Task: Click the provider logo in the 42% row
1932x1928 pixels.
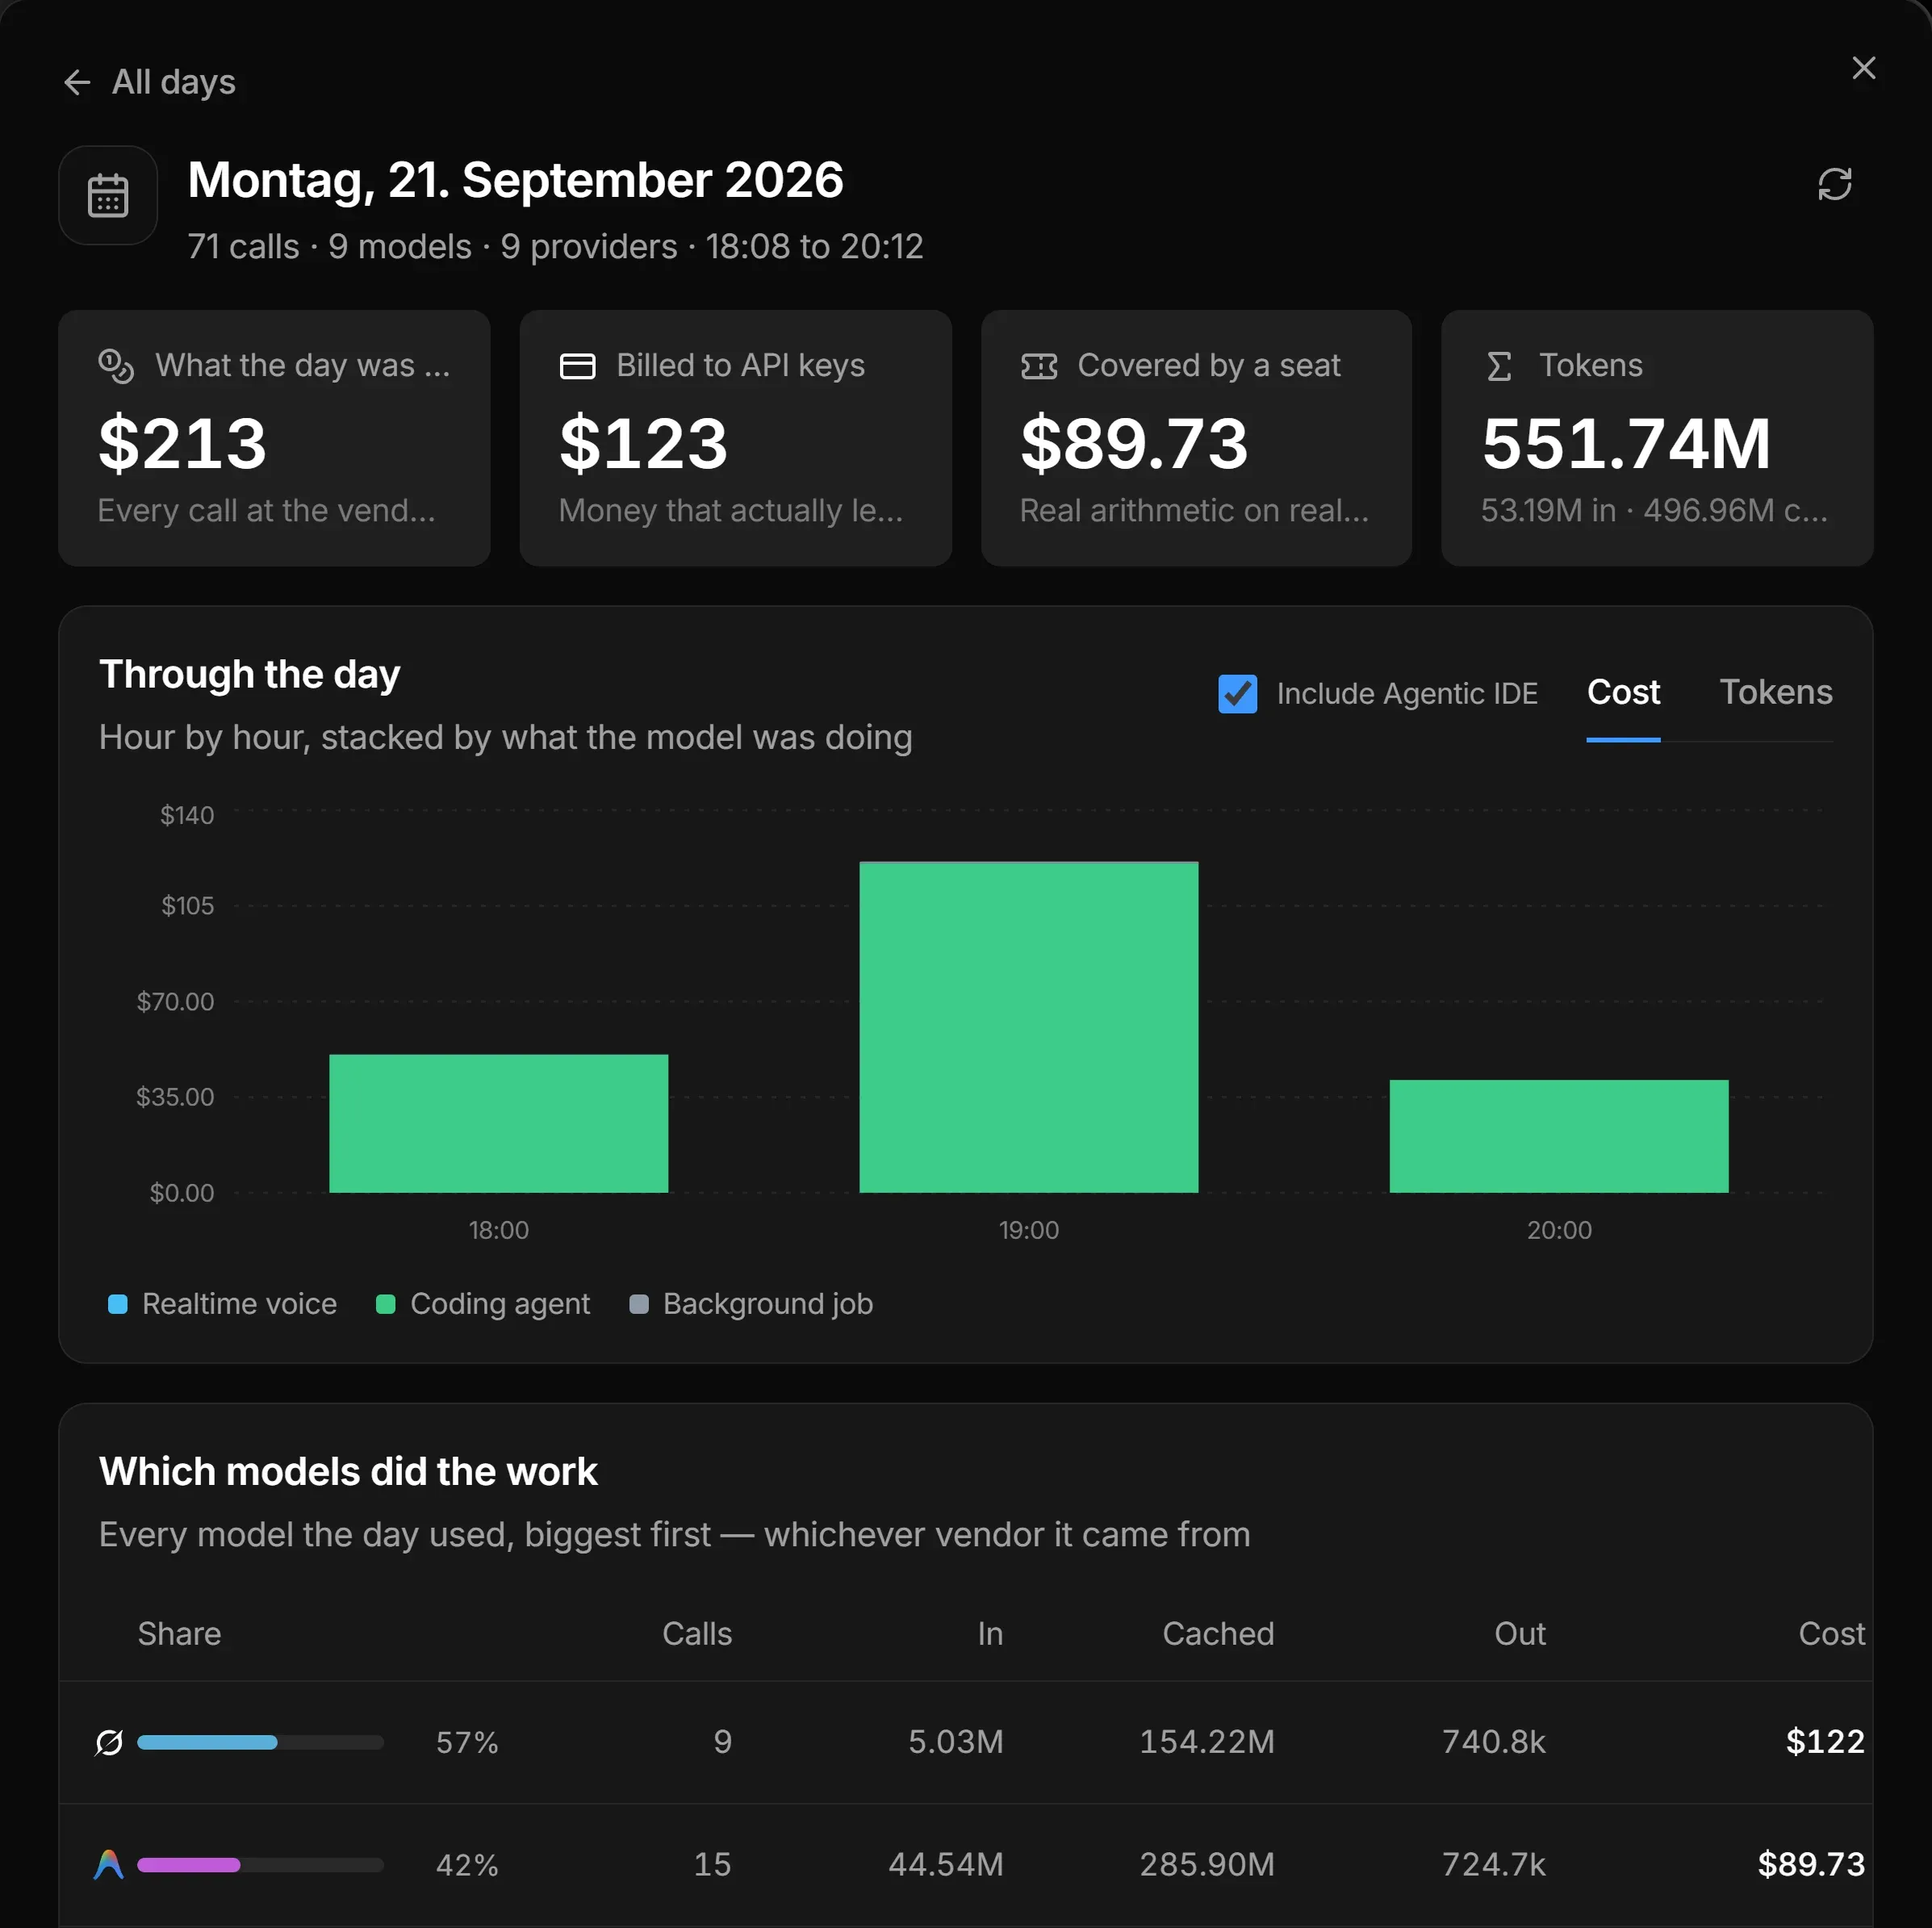Action: click(109, 1865)
